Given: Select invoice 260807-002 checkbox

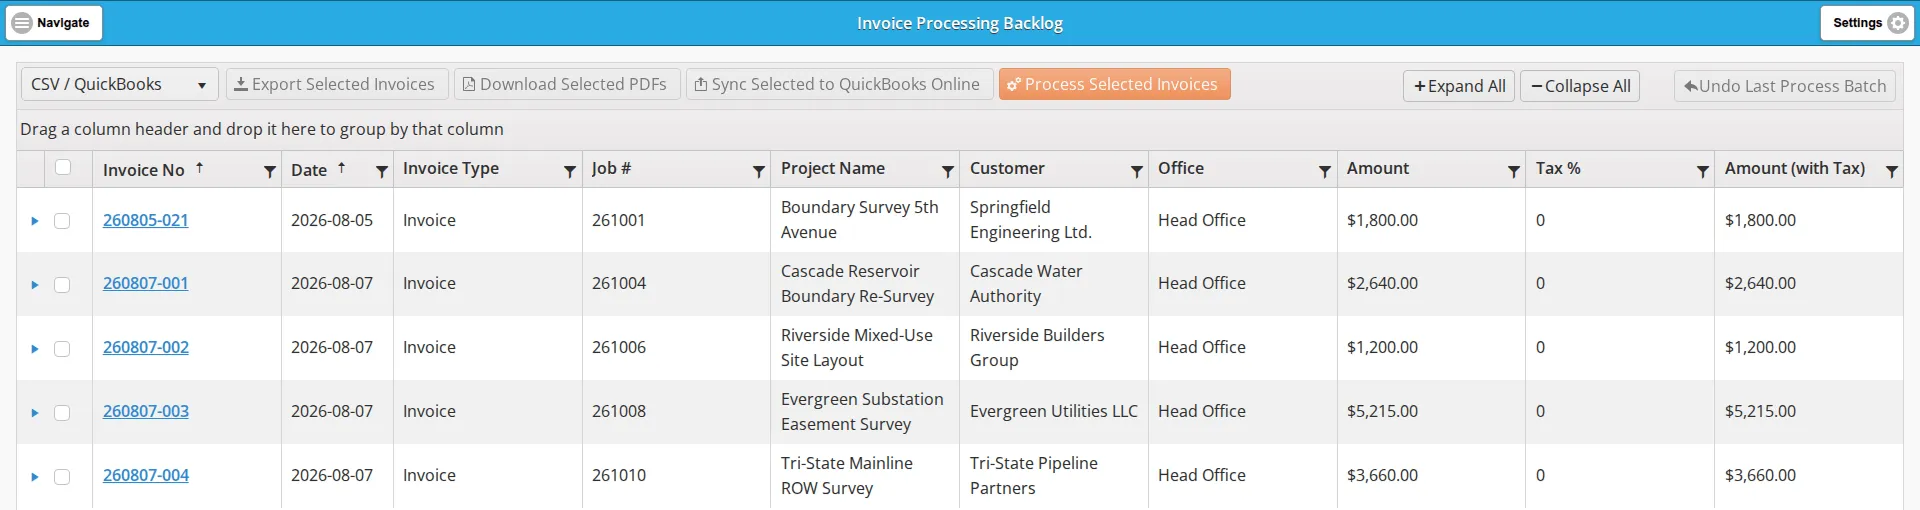Looking at the screenshot, I should point(62,349).
